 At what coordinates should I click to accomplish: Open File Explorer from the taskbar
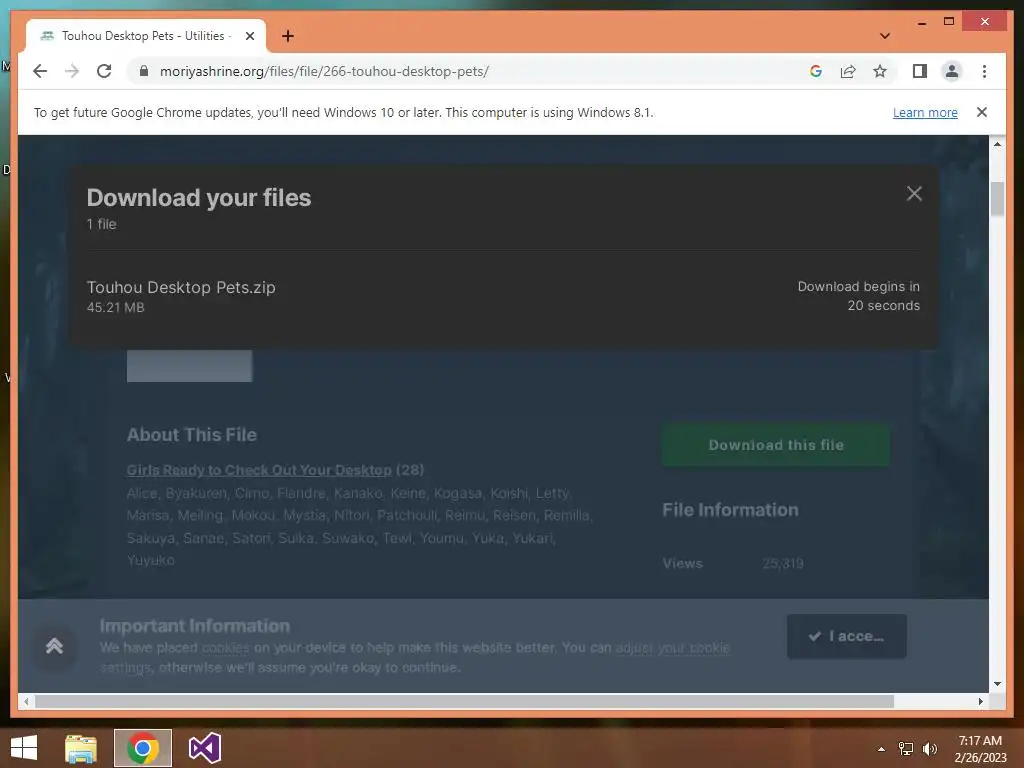coord(81,748)
